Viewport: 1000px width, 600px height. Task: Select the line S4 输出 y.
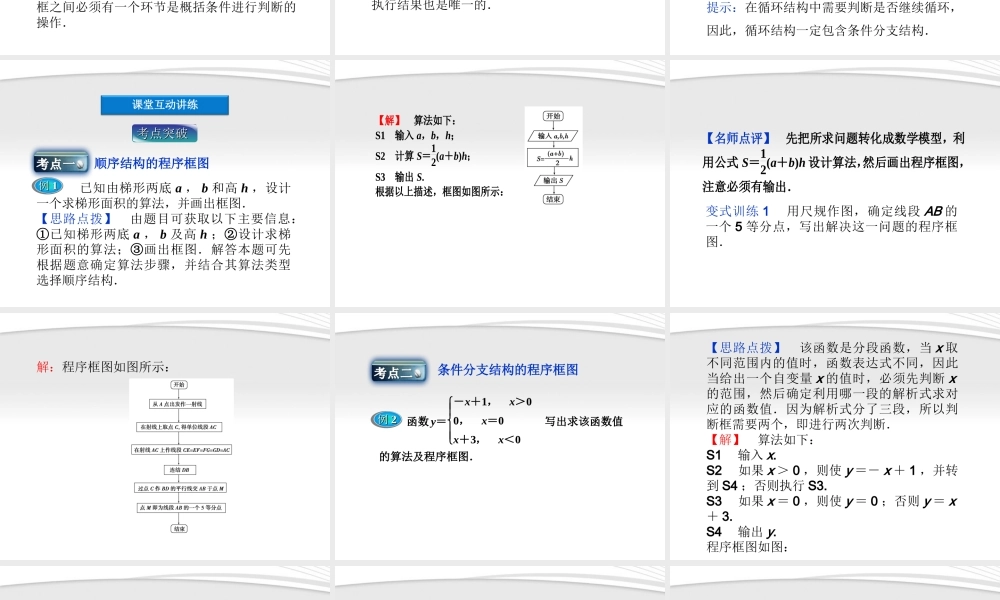(x=742, y=532)
